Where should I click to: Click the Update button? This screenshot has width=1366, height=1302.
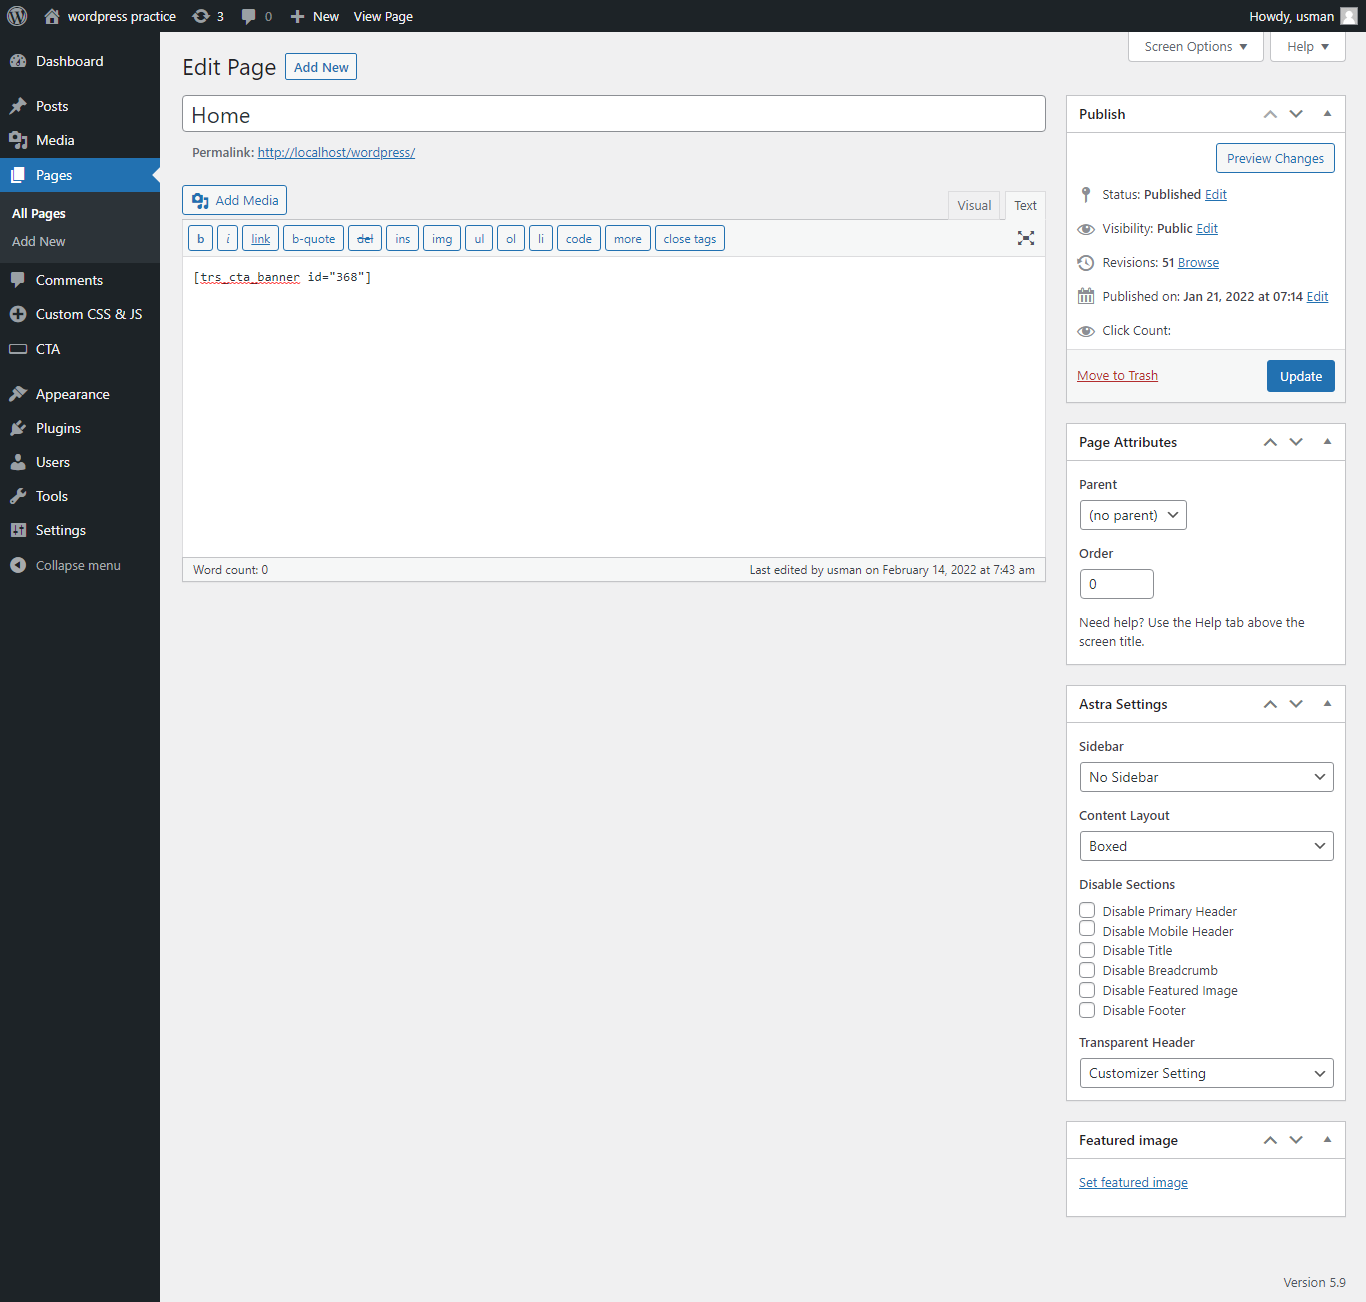click(1301, 376)
